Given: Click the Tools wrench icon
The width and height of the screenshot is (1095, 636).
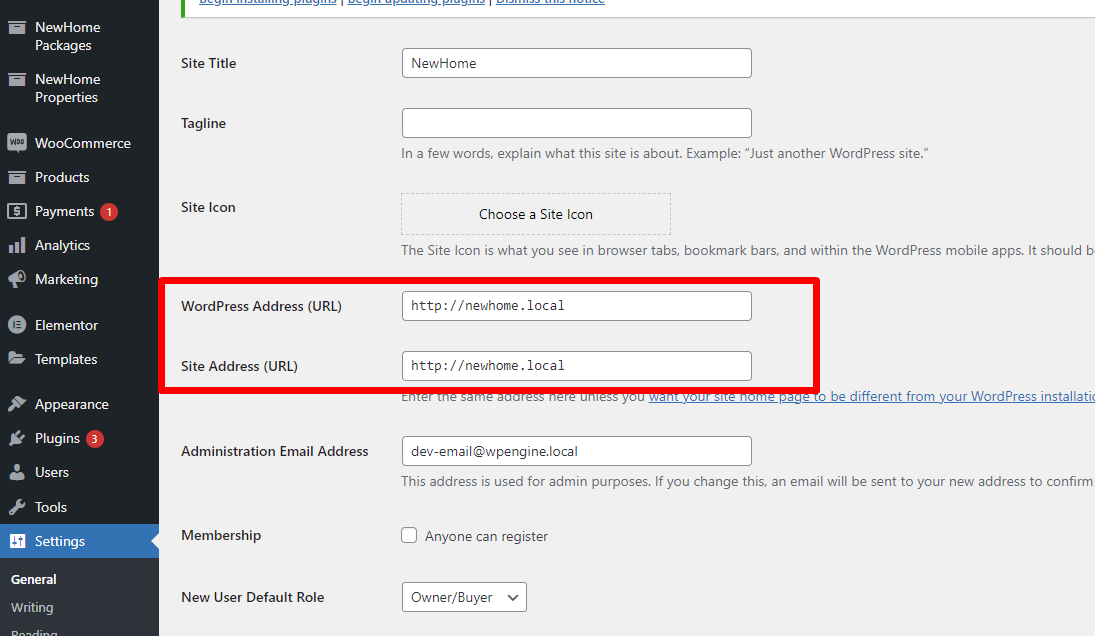Looking at the screenshot, I should click(x=17, y=507).
